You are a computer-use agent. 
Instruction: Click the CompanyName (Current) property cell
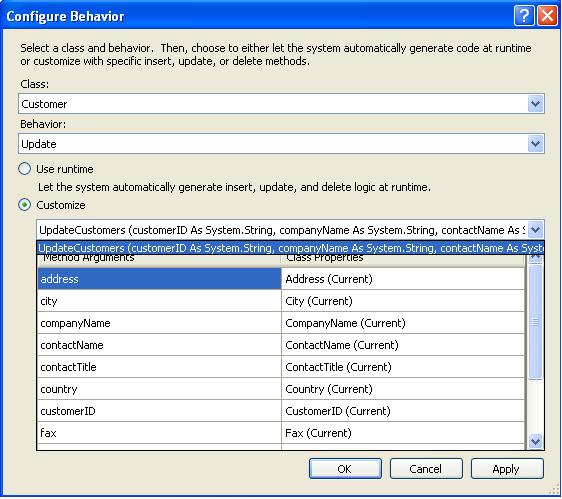(403, 323)
